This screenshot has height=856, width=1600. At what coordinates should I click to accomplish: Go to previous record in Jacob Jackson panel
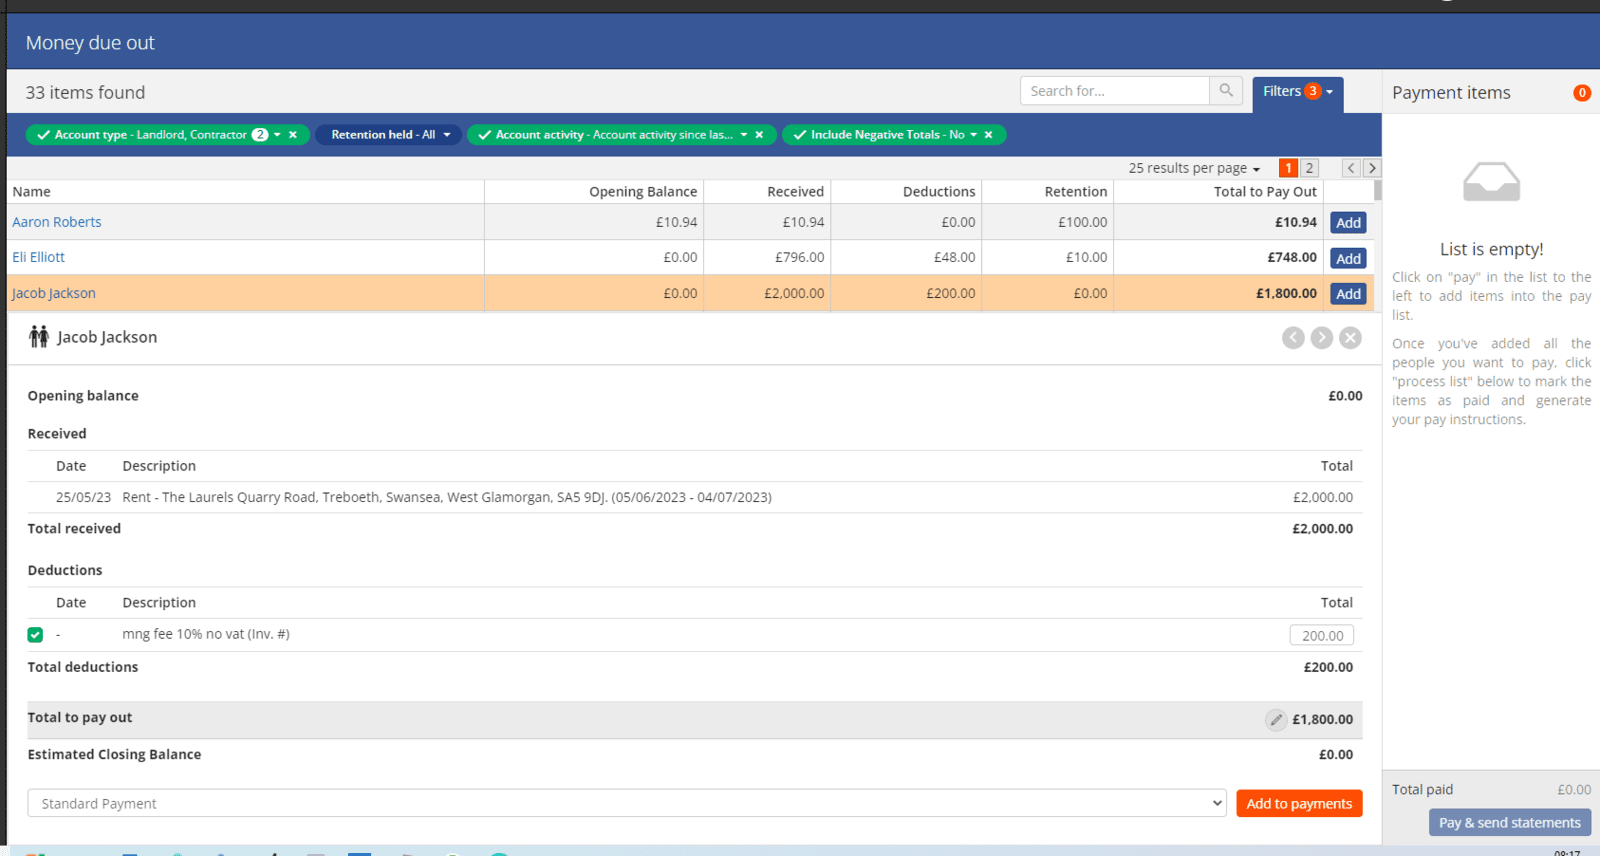pos(1293,338)
